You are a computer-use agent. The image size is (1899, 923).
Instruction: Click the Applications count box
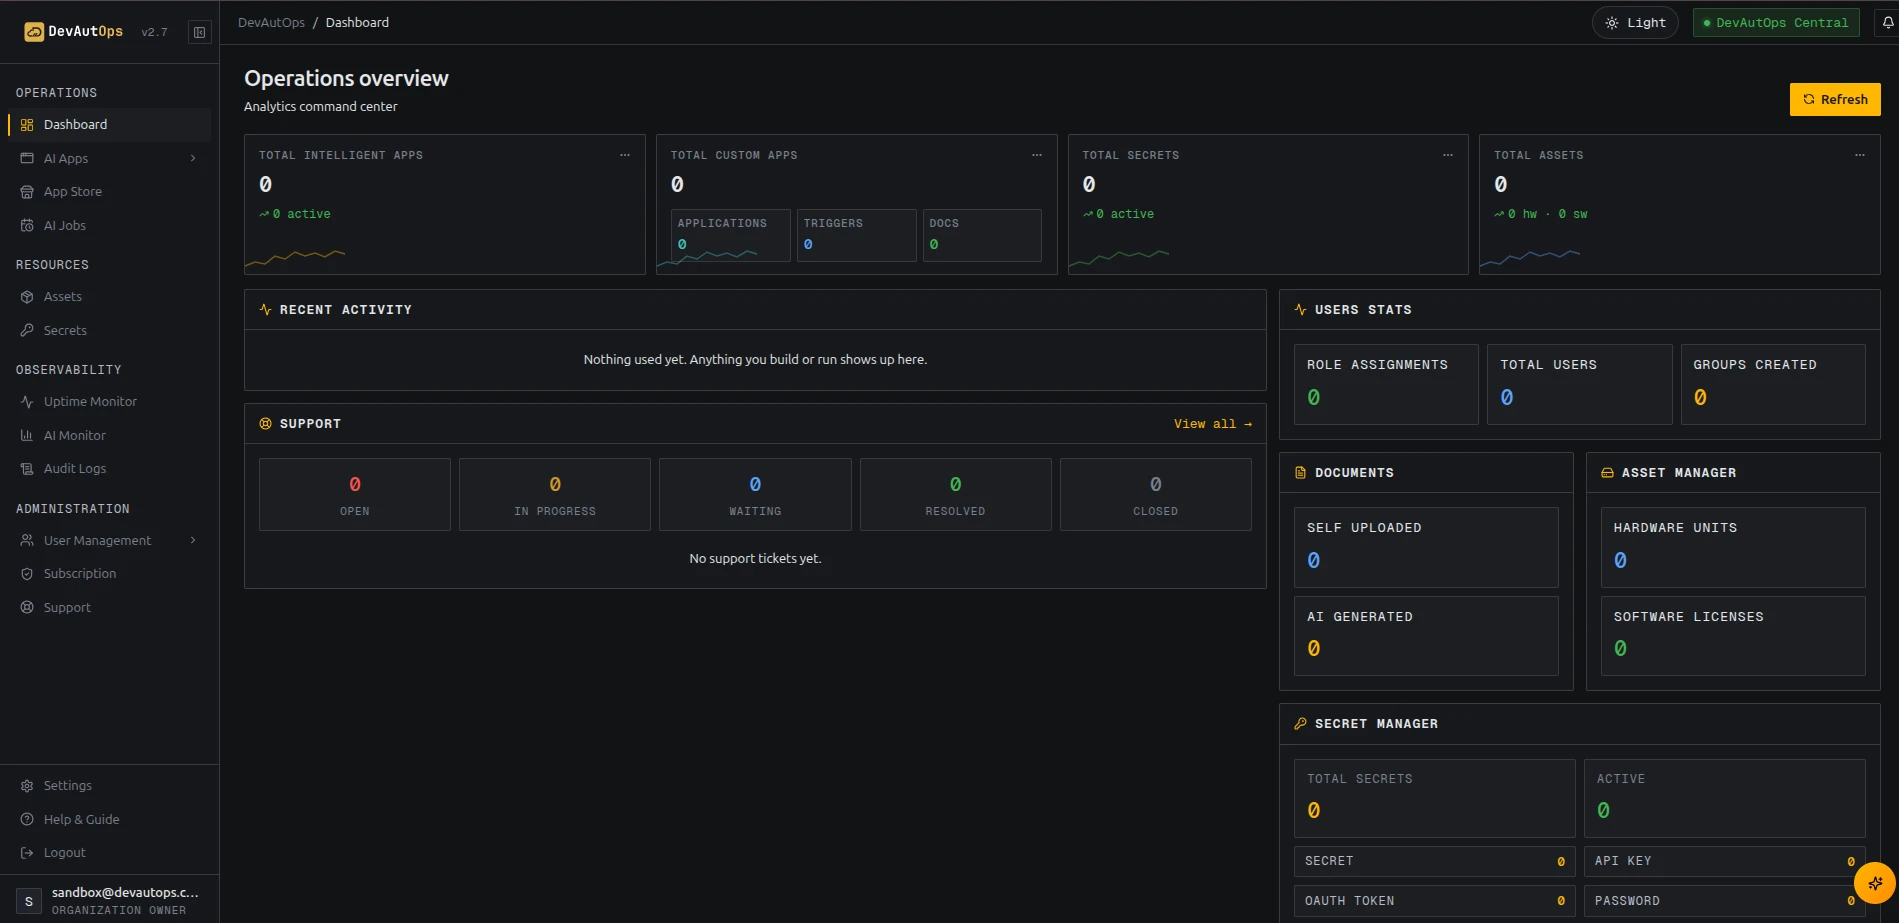(x=731, y=236)
